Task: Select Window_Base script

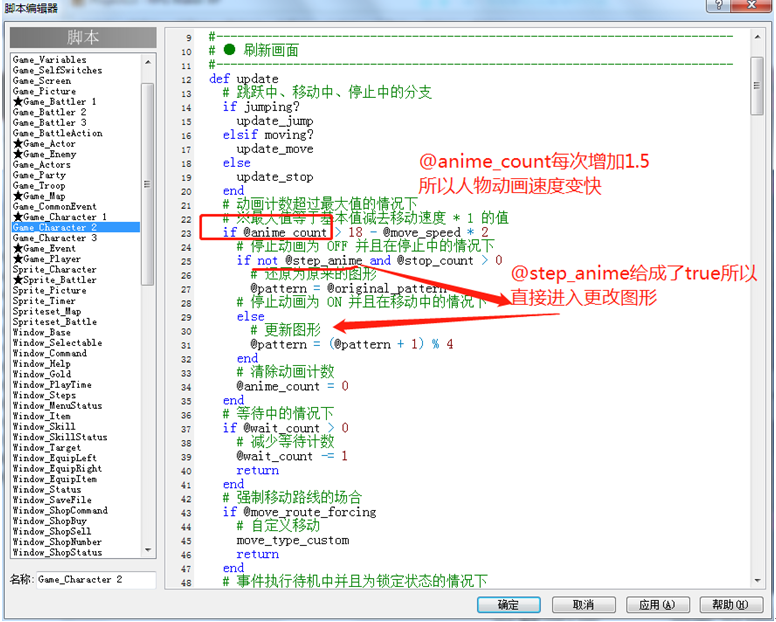Action: (x=42, y=332)
